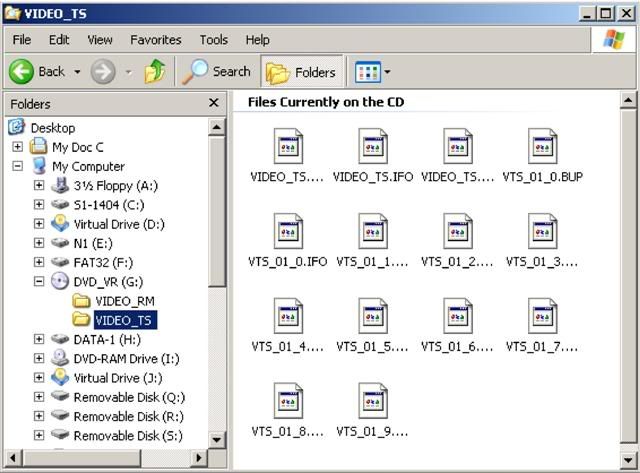Viewport: 640px width, 473px height.
Task: Click the Views icon button
Action: click(367, 72)
